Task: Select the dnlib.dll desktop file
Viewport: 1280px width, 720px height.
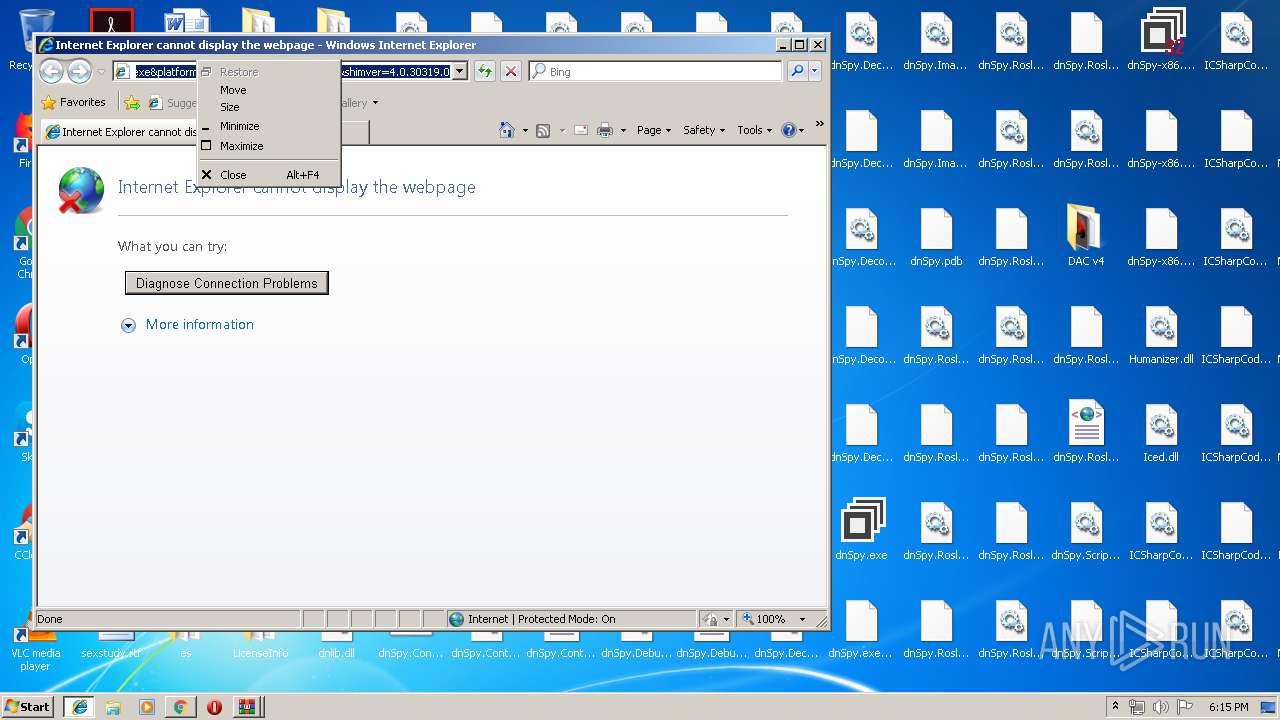Action: point(336,645)
